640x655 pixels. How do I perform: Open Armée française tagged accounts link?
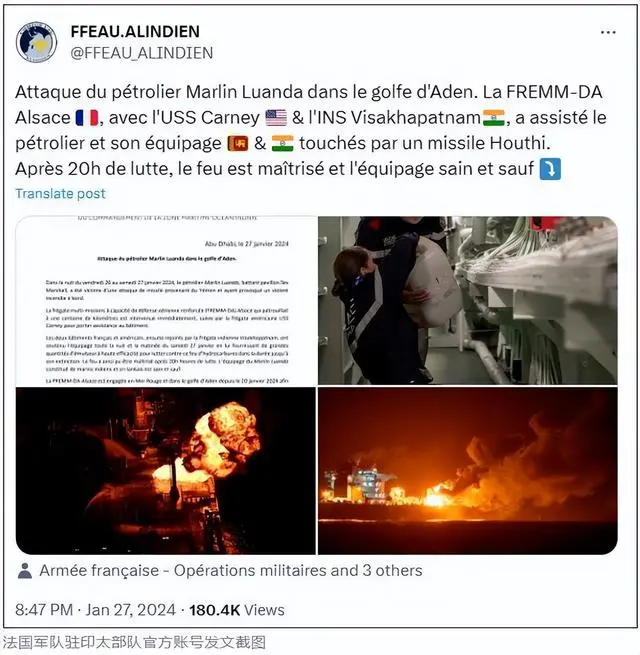click(x=231, y=571)
